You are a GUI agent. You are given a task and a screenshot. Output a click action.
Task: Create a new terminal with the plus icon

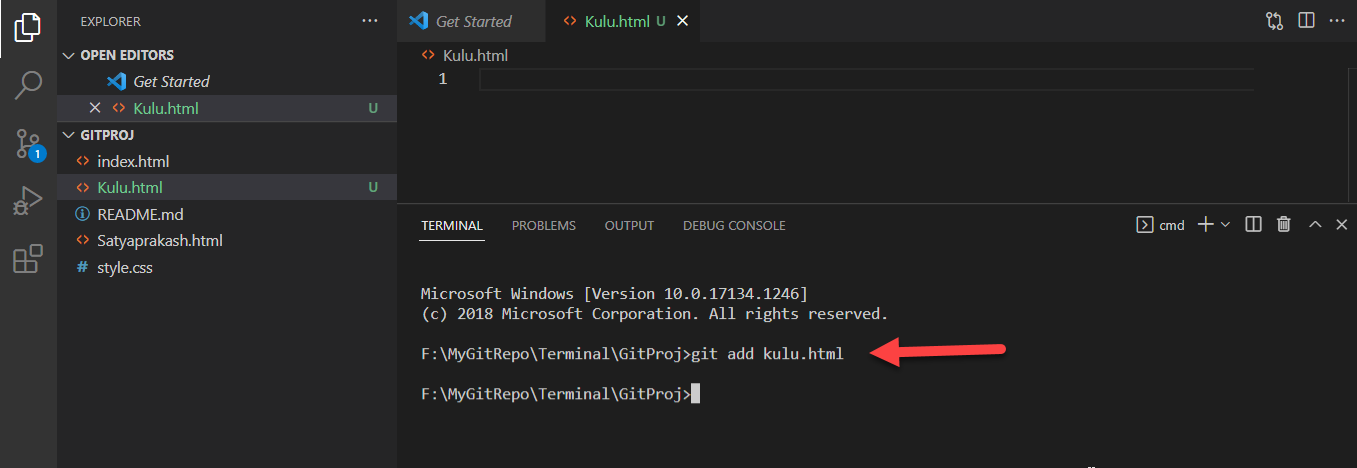point(1205,225)
